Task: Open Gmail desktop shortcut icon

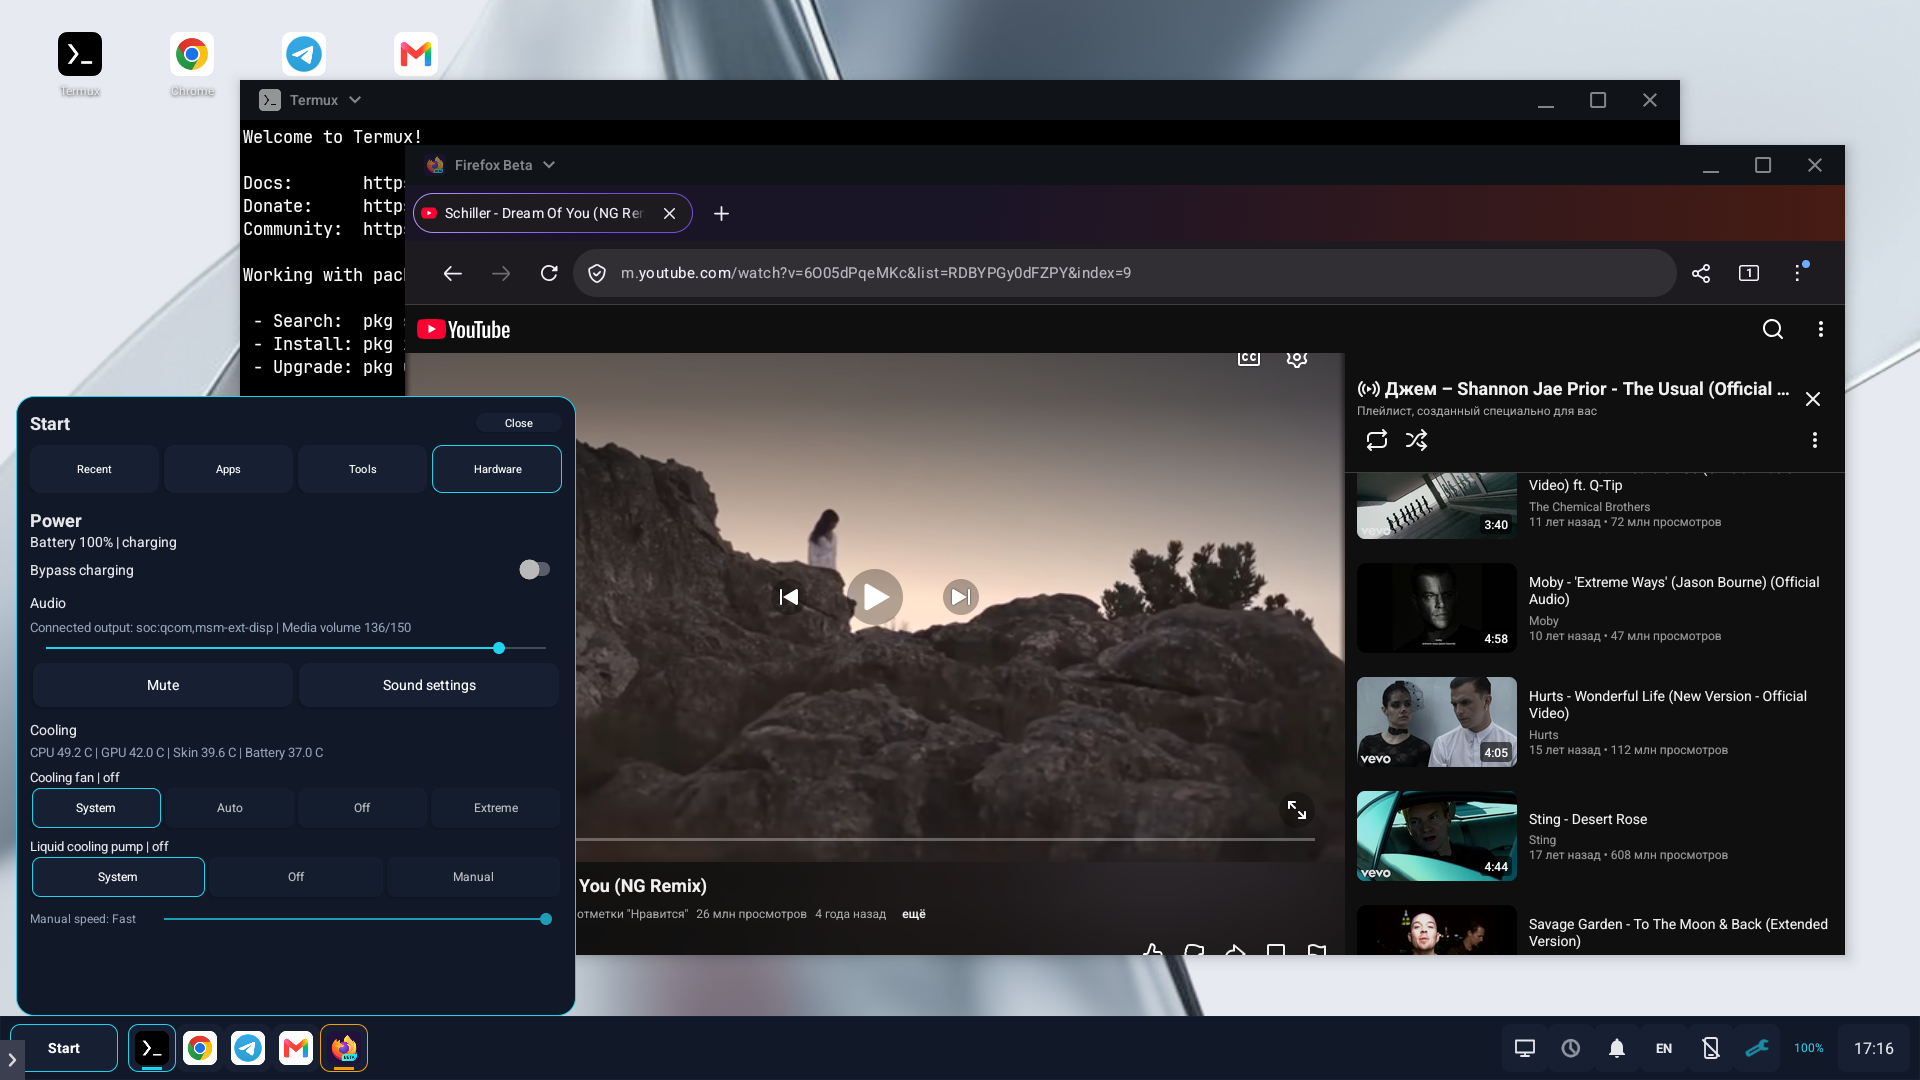Action: click(x=416, y=54)
